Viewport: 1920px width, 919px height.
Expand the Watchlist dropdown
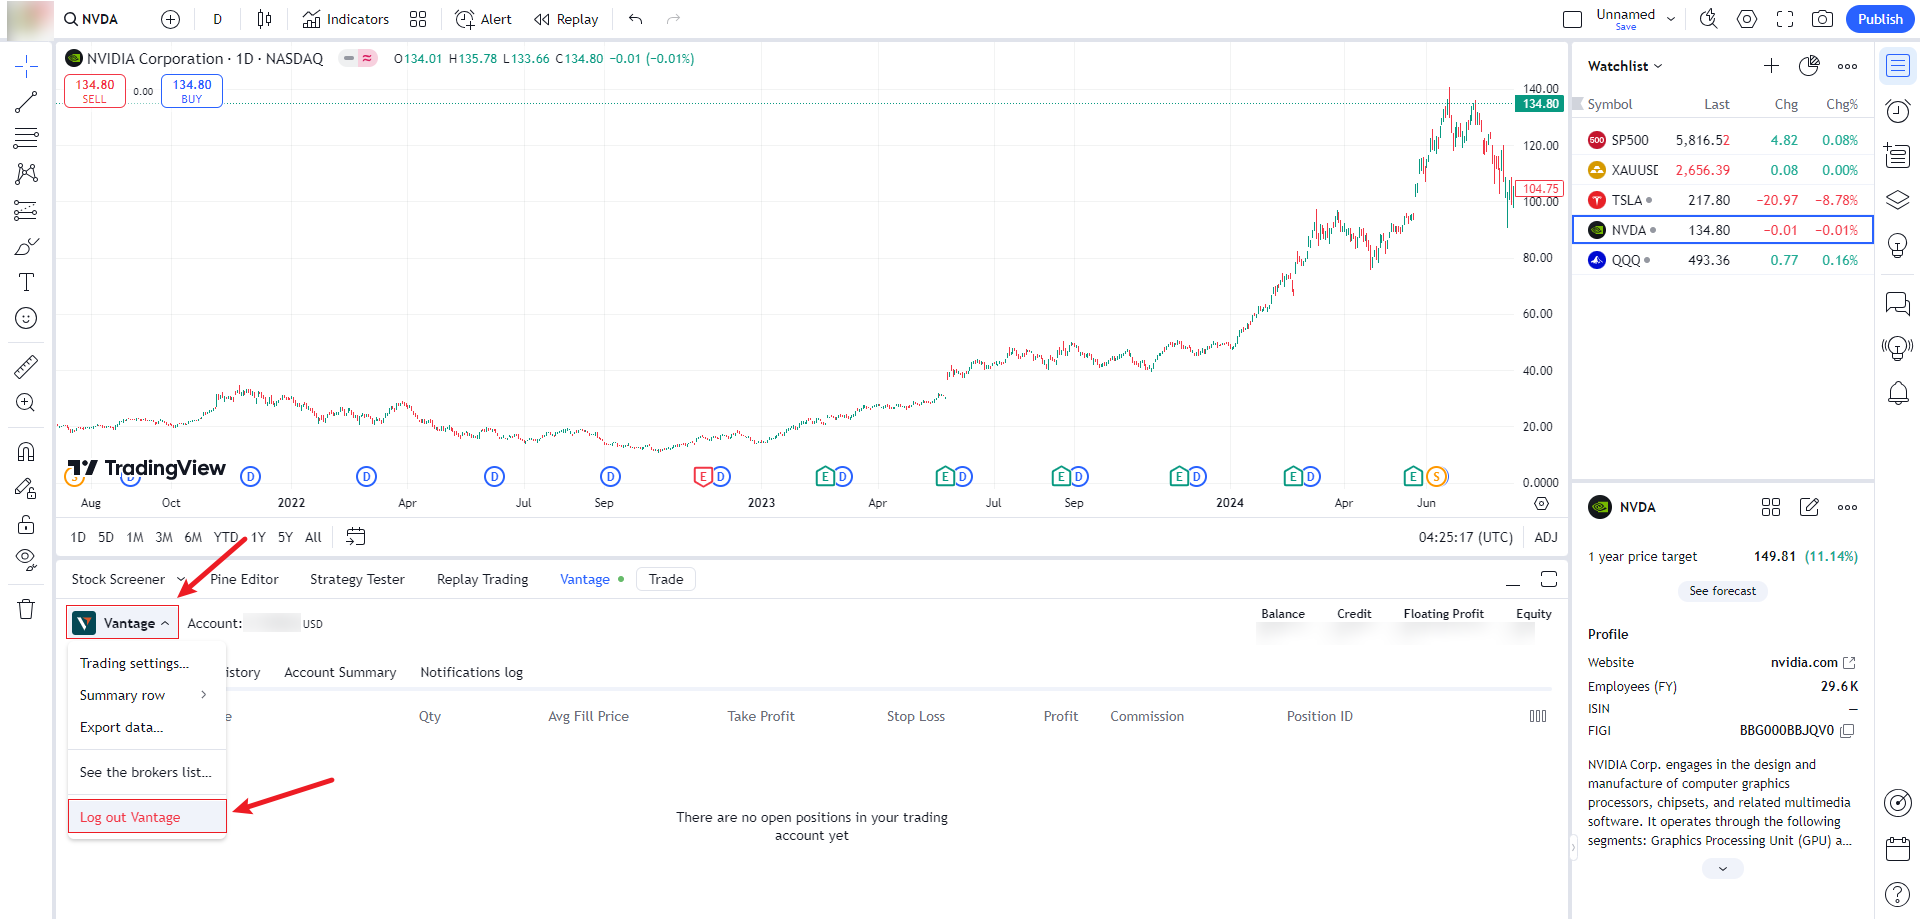(1625, 66)
